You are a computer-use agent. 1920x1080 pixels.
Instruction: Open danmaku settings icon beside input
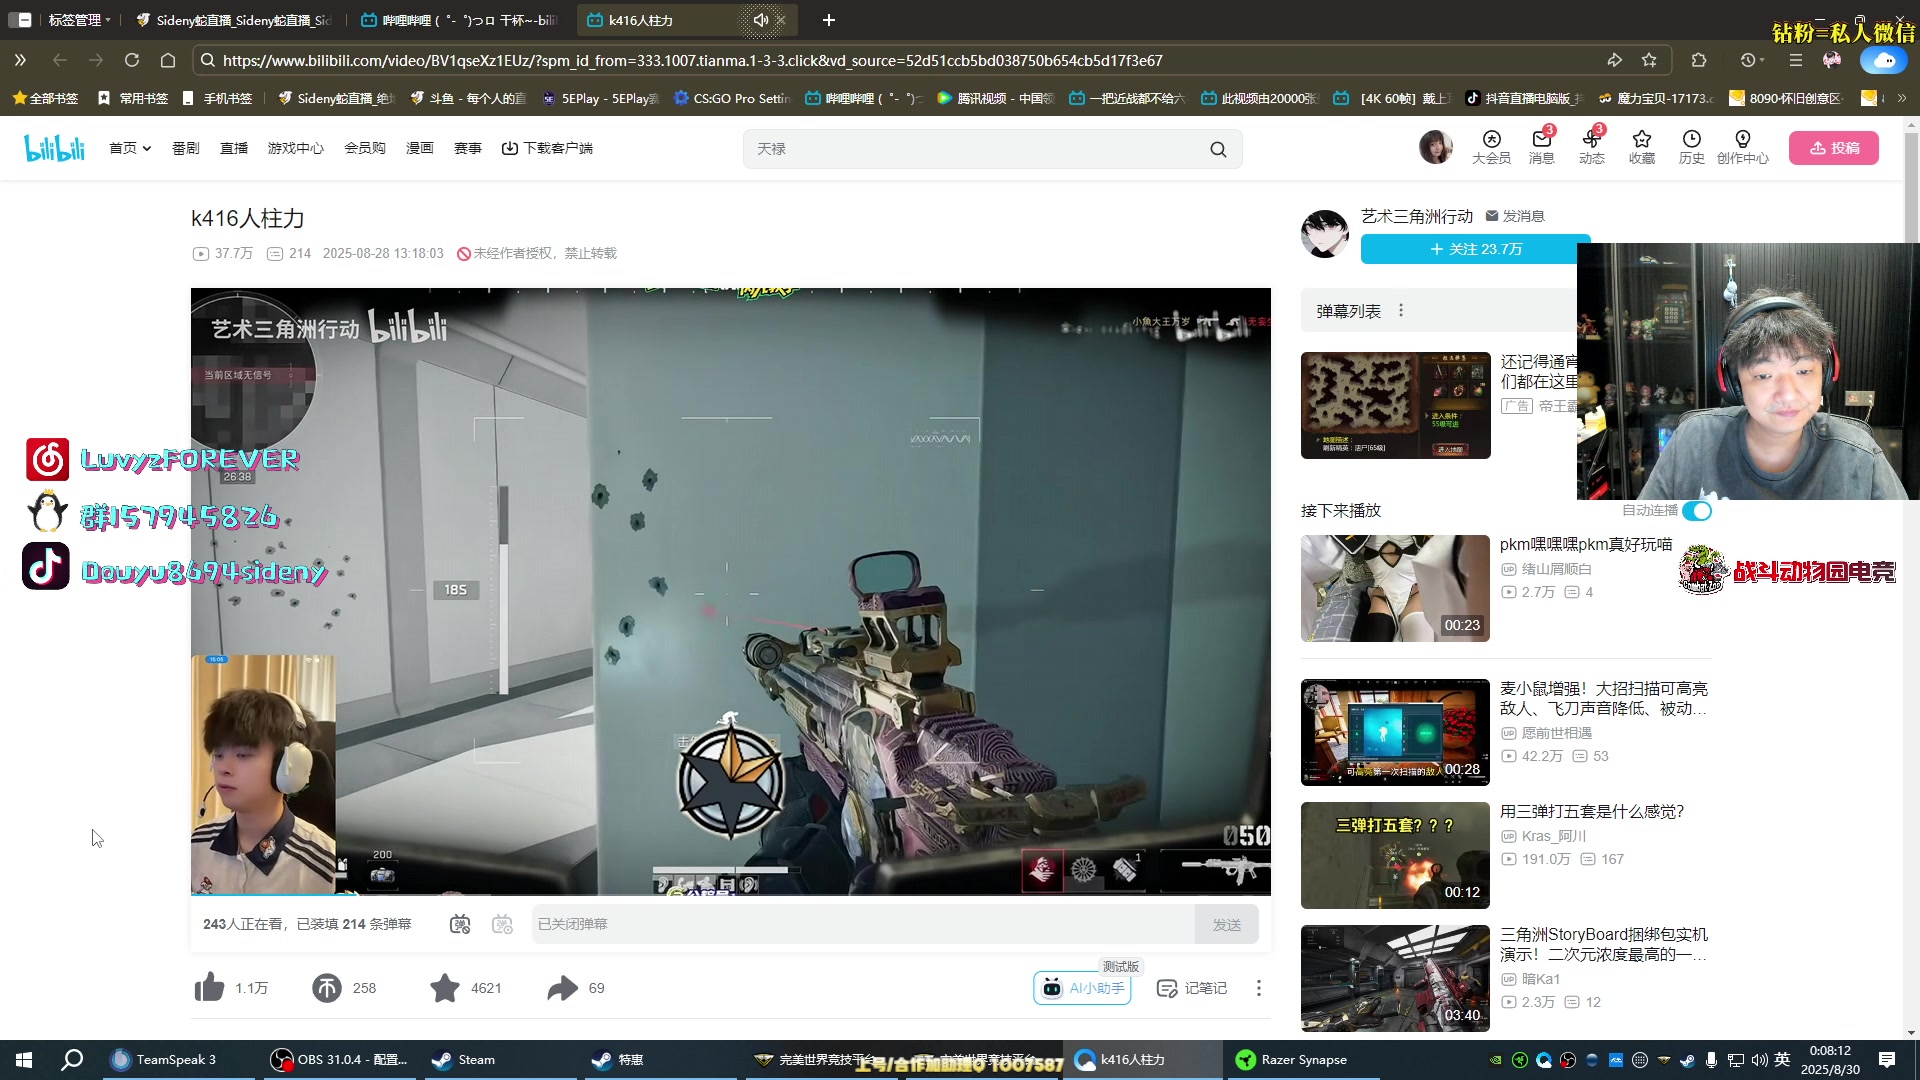[502, 924]
